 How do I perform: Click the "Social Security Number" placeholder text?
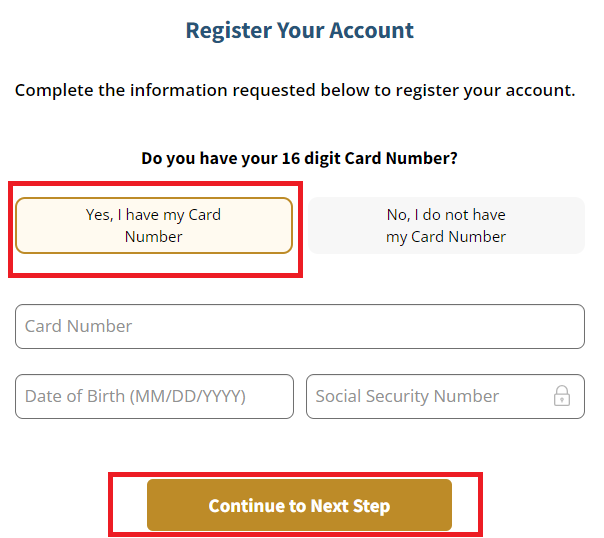click(407, 396)
